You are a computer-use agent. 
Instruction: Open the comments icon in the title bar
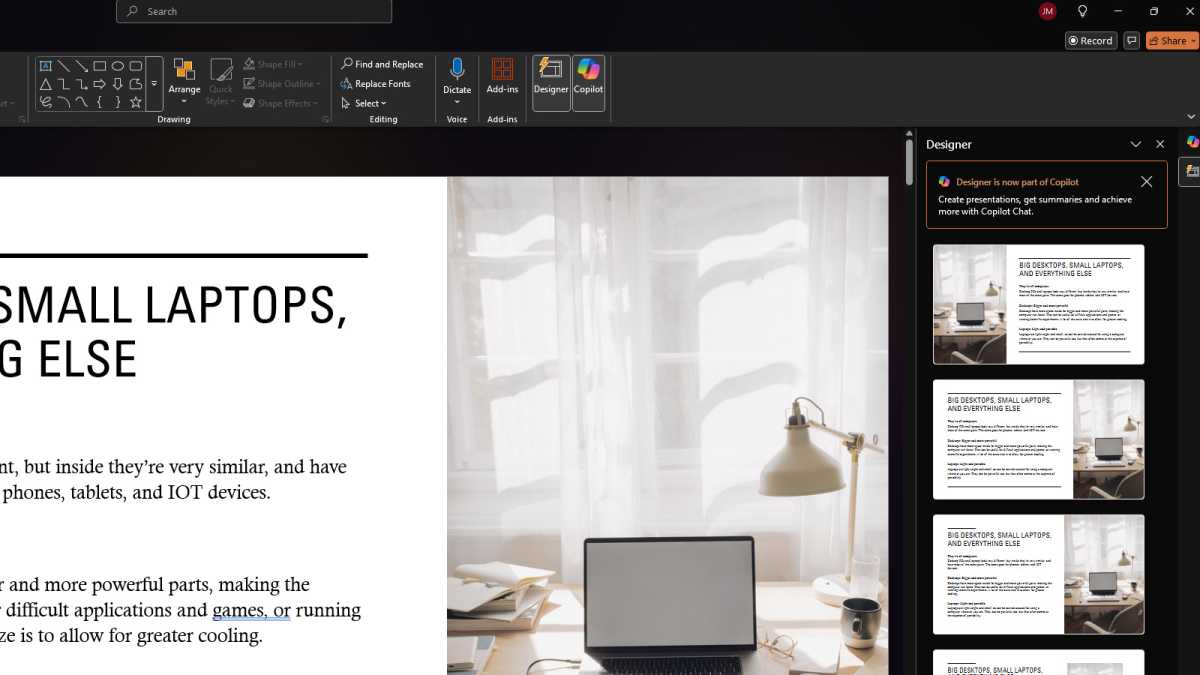pyautogui.click(x=1131, y=40)
